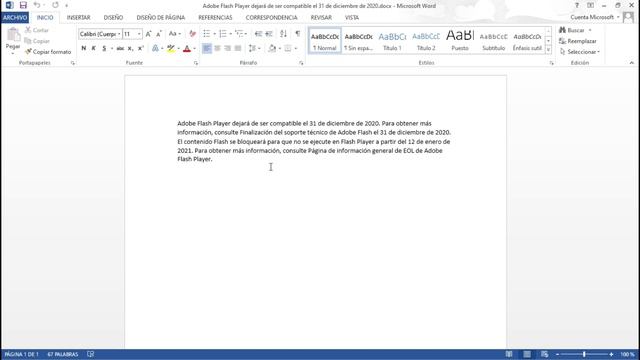The image size is (640, 360).
Task: Apply the Normal style
Action: pos(325,40)
